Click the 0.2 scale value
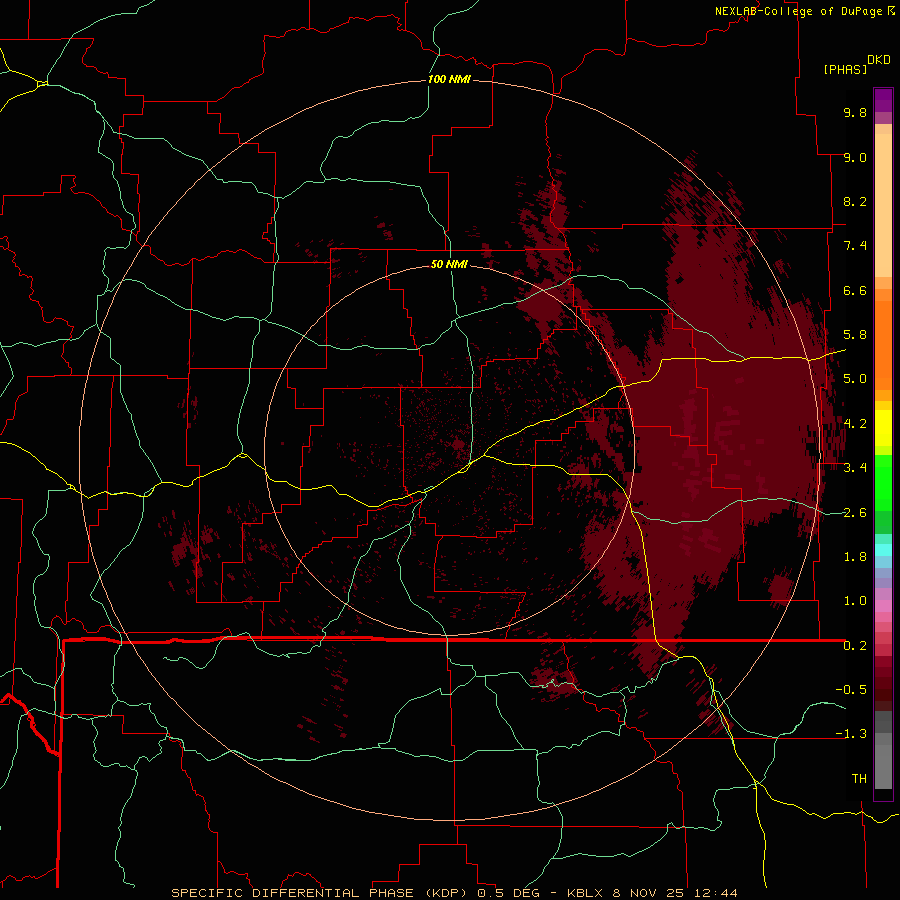This screenshot has width=900, height=900. pos(855,646)
